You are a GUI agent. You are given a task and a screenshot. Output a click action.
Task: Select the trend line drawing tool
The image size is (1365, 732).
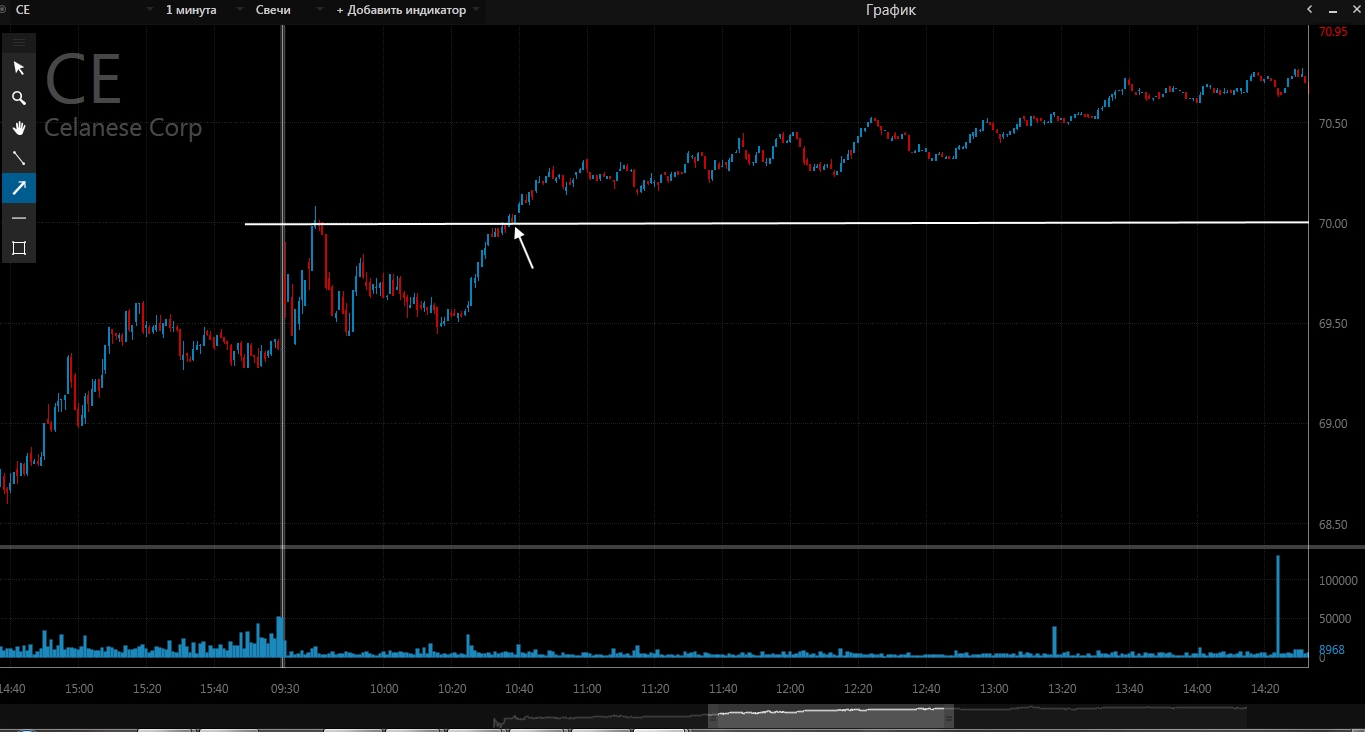click(x=18, y=158)
